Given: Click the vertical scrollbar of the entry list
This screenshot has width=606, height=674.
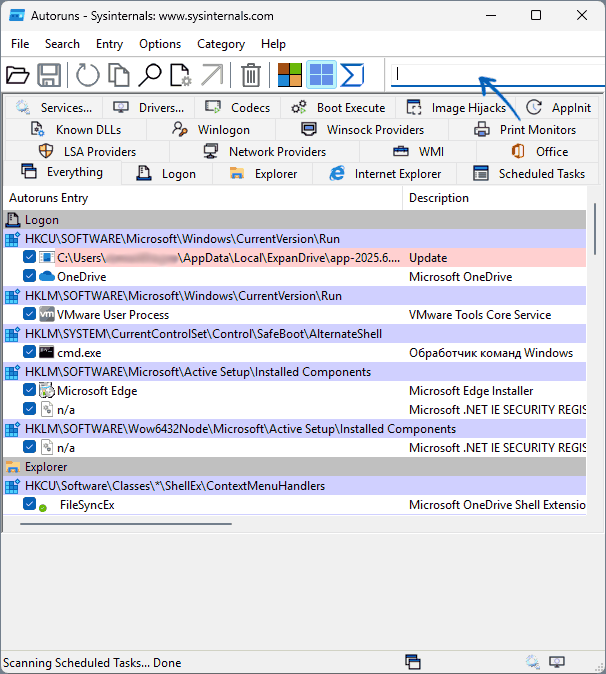Looking at the screenshot, I should click(x=595, y=229).
